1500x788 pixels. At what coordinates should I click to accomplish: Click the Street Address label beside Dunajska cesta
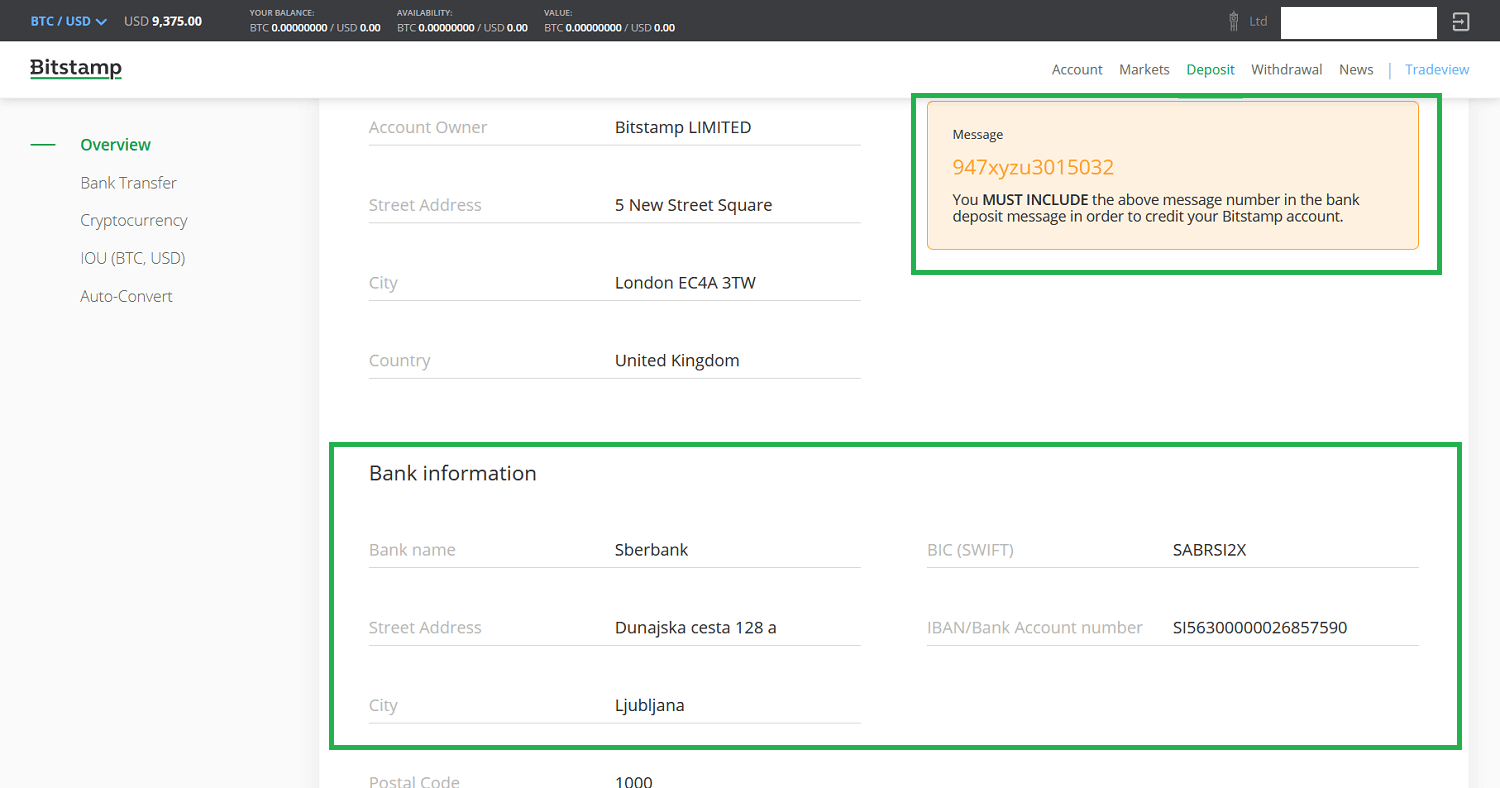pyautogui.click(x=425, y=628)
